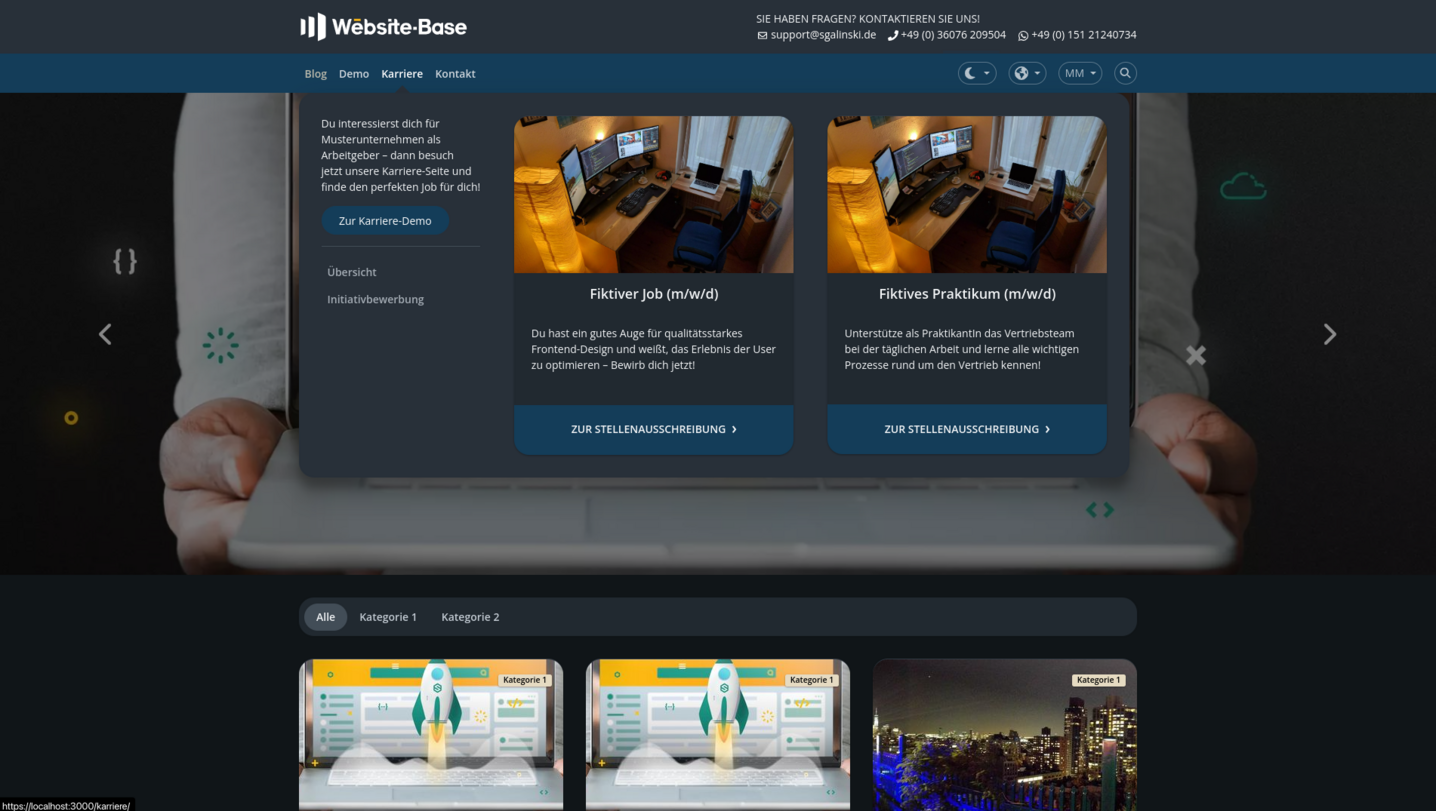Click the left carousel arrow
Viewport: 1436px width, 811px height.
pyautogui.click(x=105, y=334)
